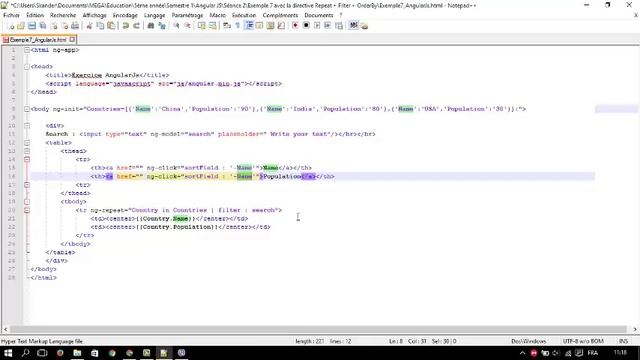Run macro multiple times icon
The image size is (640, 360).
click(x=328, y=26)
